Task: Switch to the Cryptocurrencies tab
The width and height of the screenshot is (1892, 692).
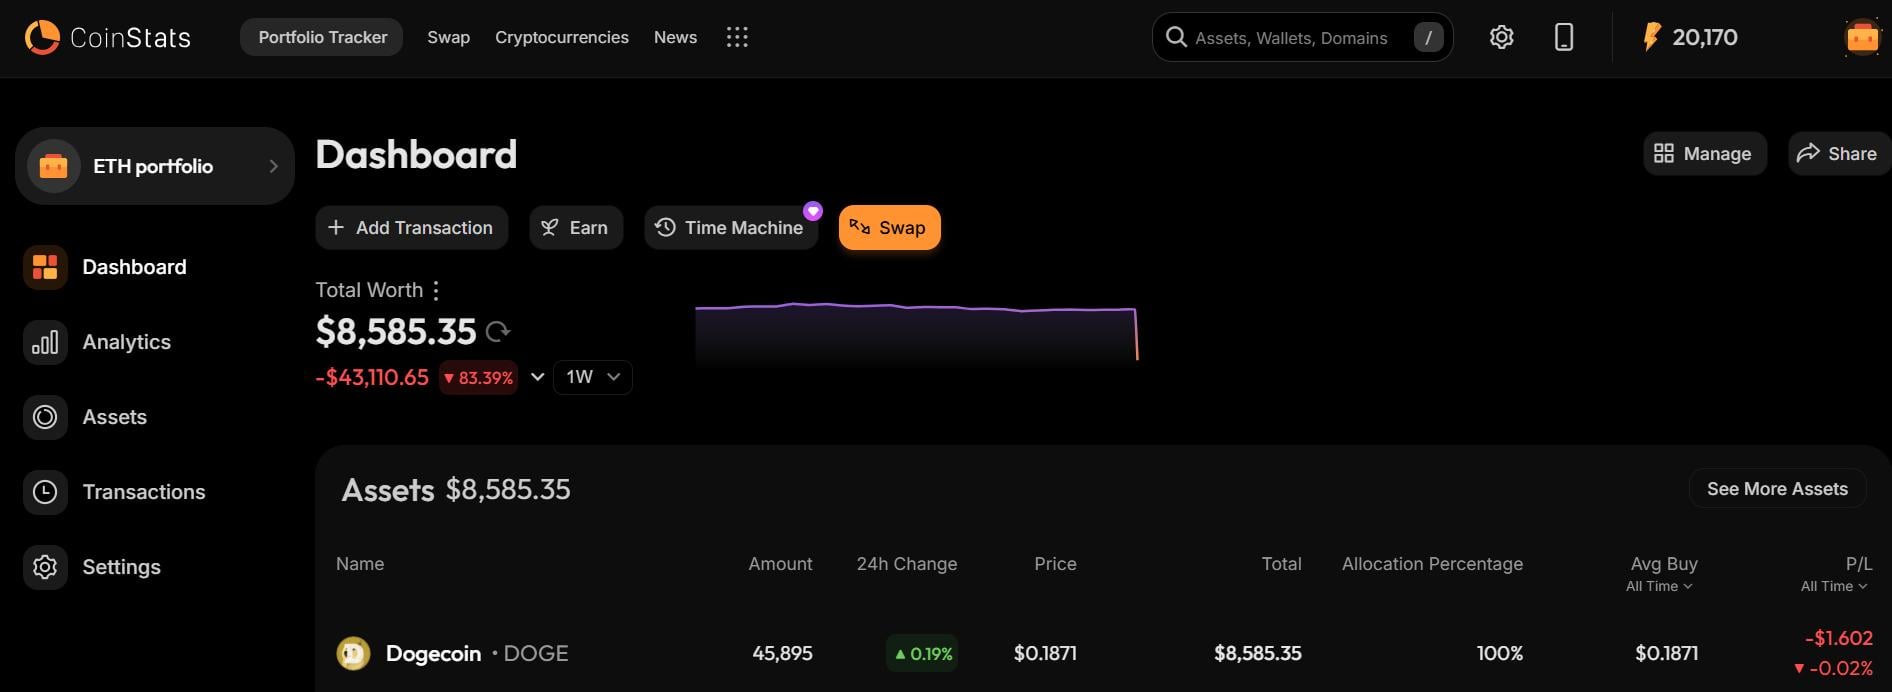Action: (x=561, y=38)
